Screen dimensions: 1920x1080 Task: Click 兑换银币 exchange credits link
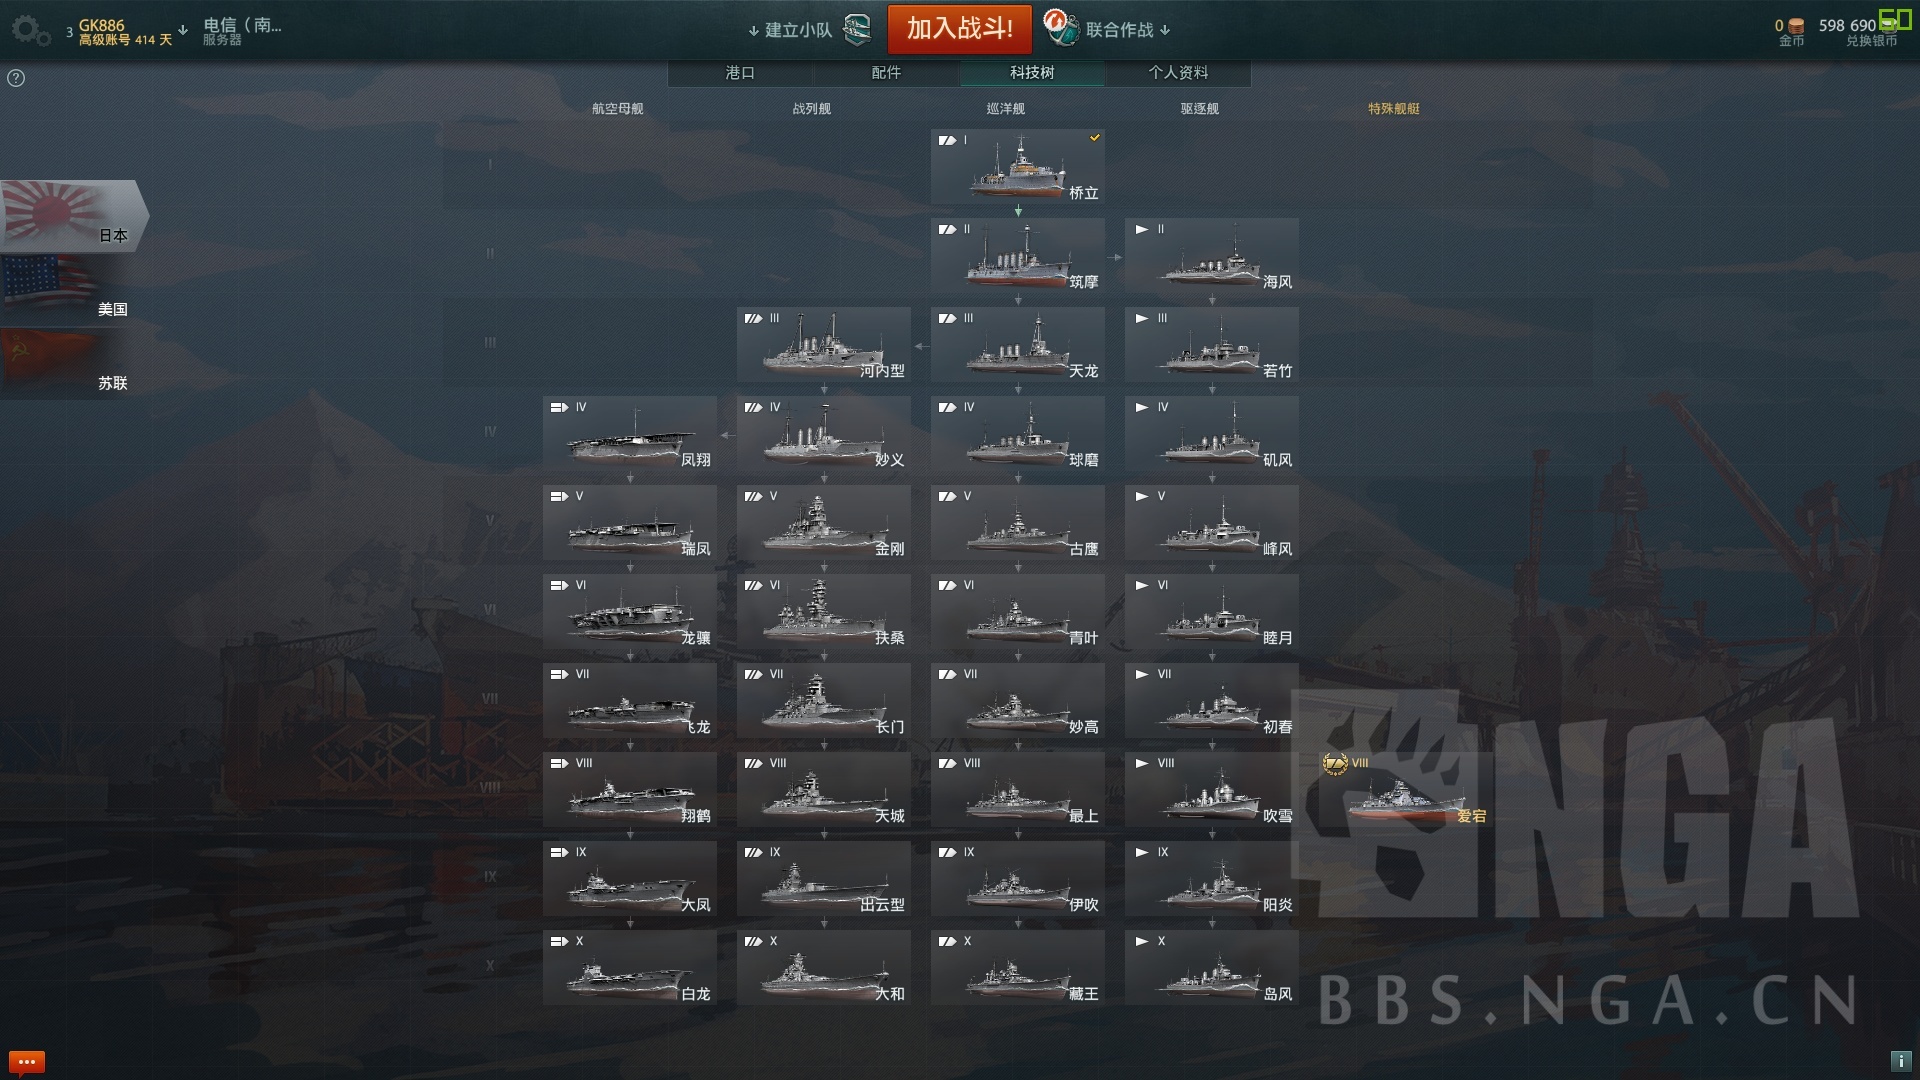(x=1871, y=41)
